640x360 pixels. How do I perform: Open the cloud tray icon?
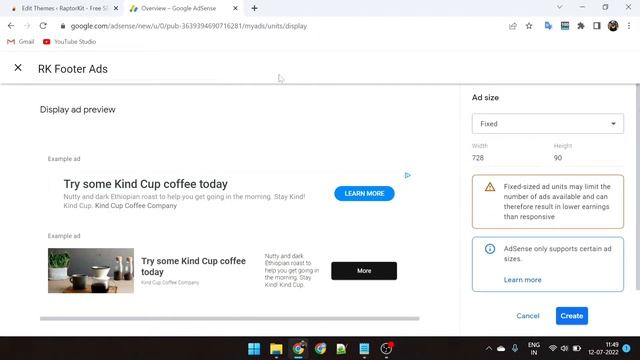pos(501,349)
